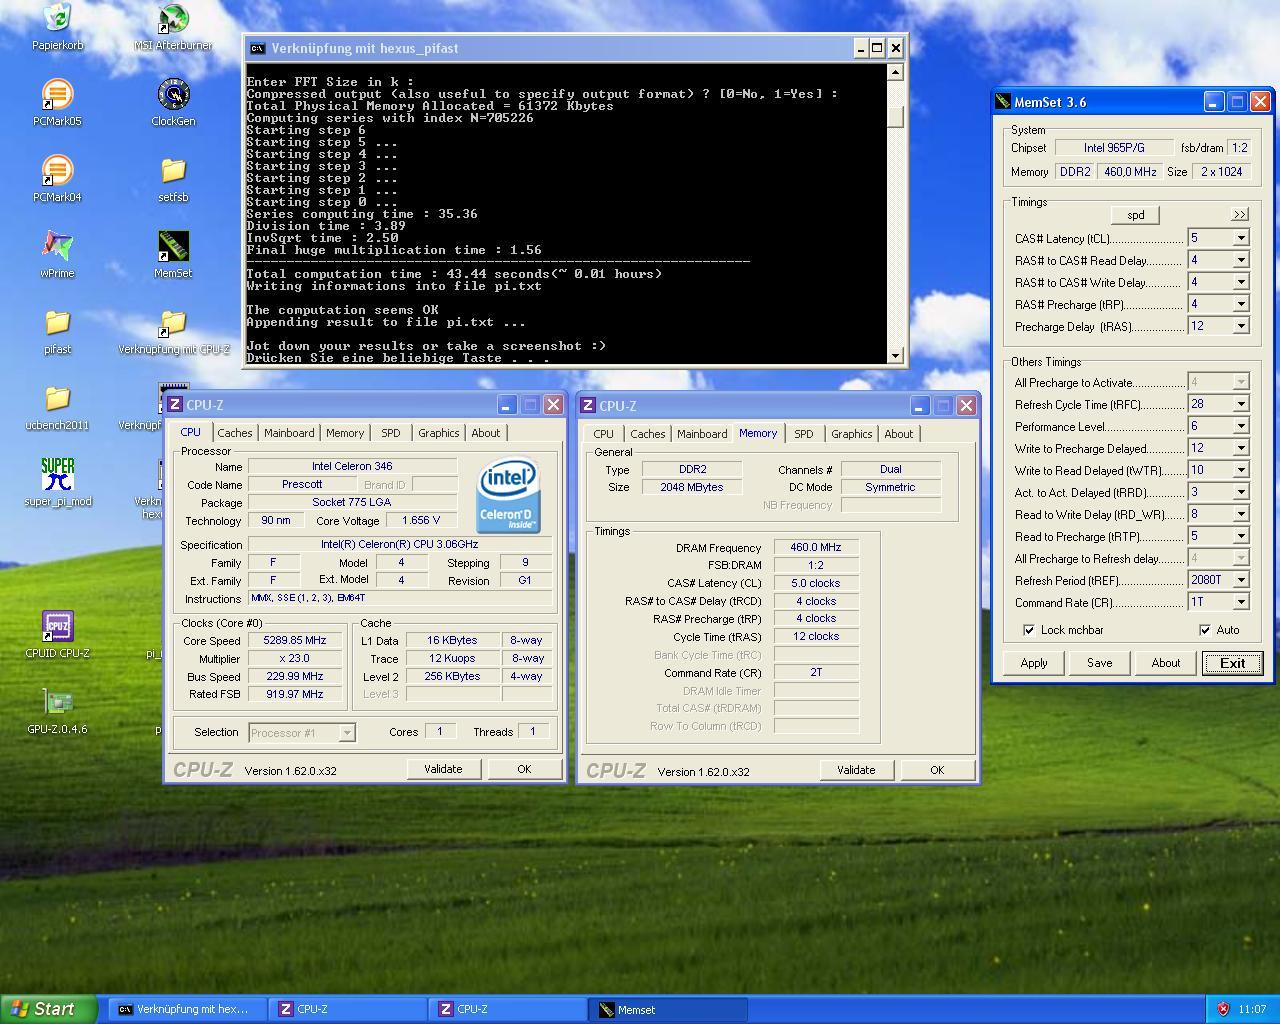This screenshot has height=1024, width=1280.
Task: Click the About button in MemSet
Action: click(x=1166, y=663)
